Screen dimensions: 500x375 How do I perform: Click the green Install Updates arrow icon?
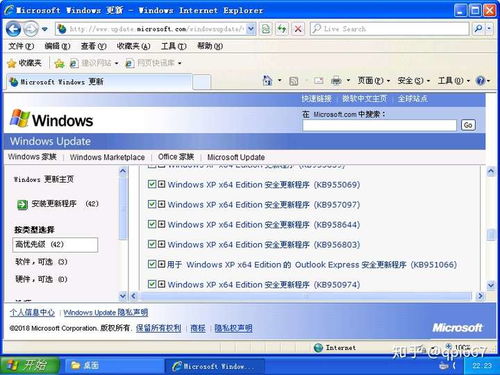point(22,204)
